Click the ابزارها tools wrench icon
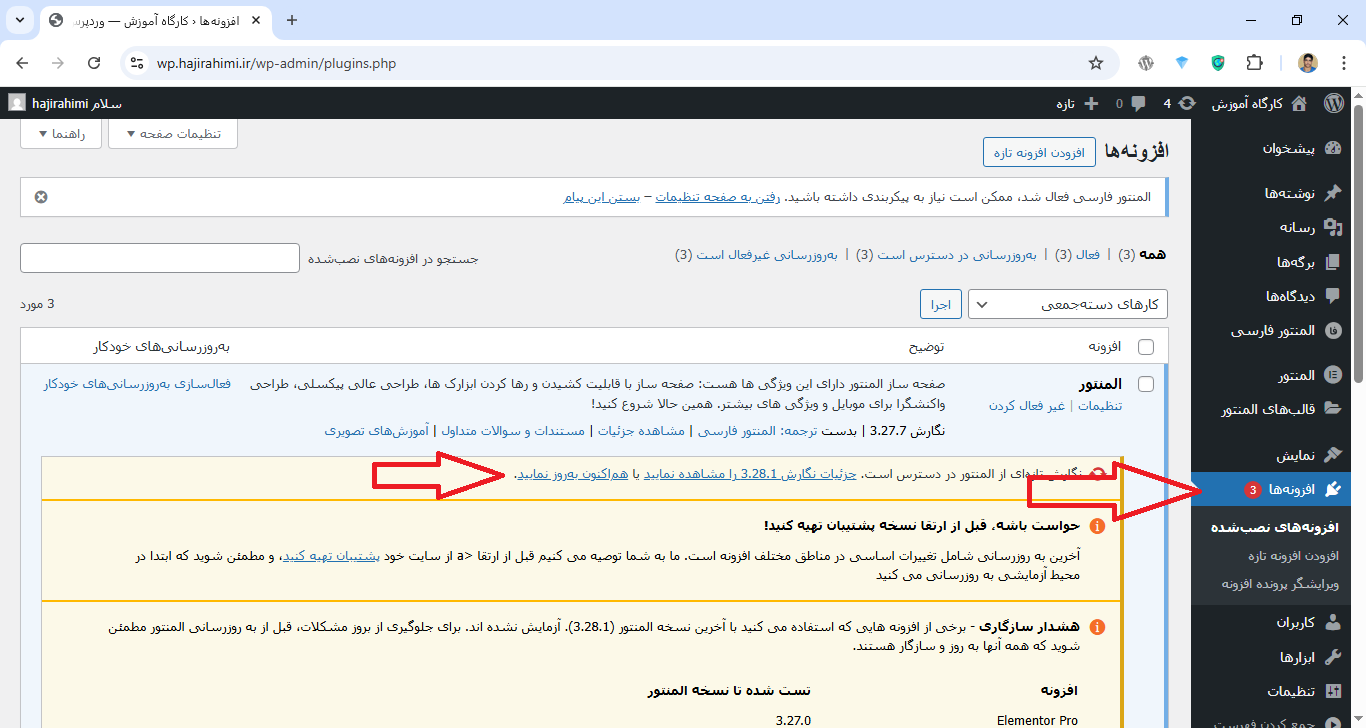The width and height of the screenshot is (1366, 728). 1332,657
